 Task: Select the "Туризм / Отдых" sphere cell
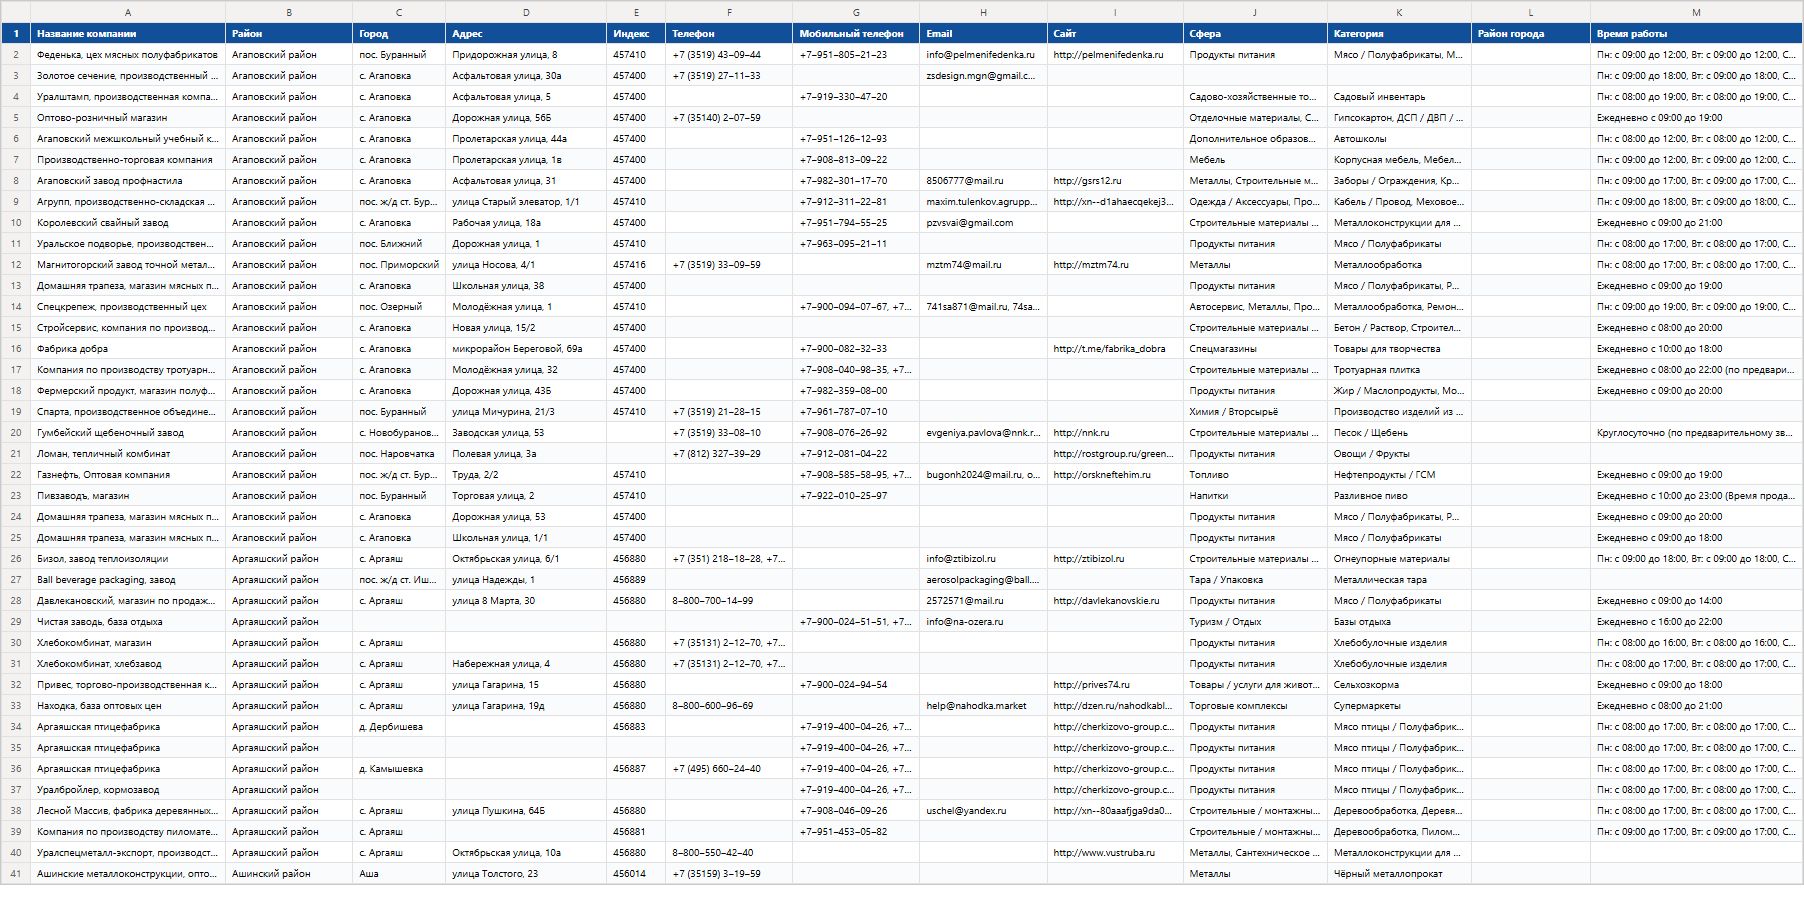[x=1255, y=622]
